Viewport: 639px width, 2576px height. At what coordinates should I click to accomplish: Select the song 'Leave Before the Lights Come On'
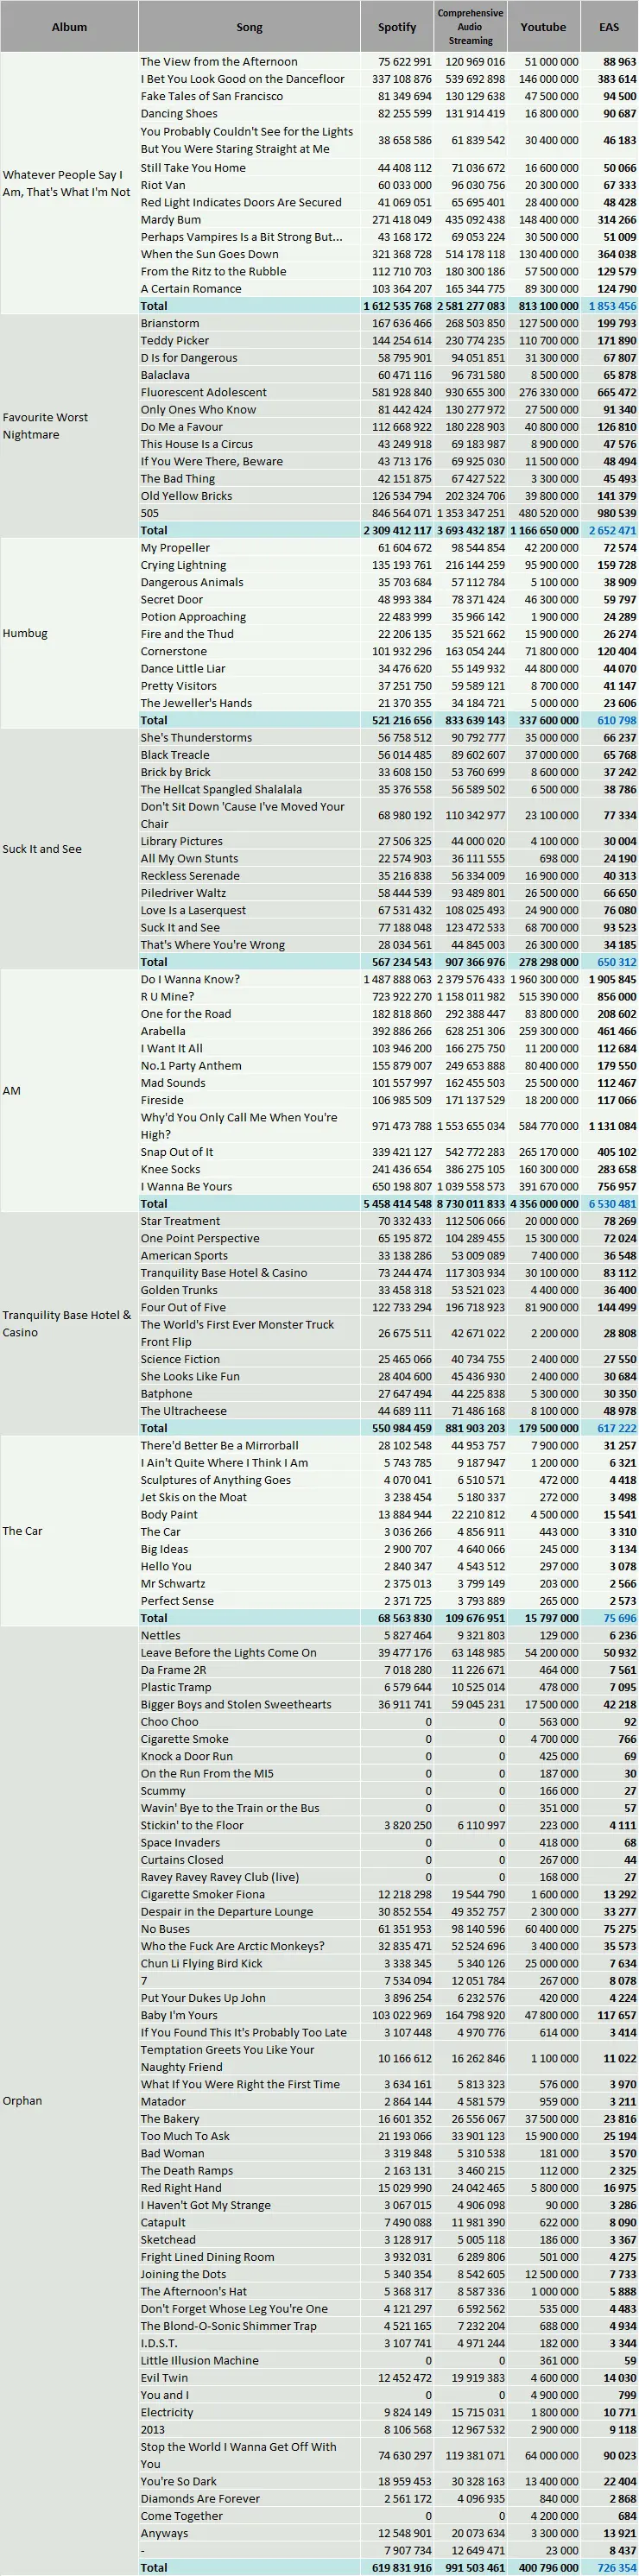(228, 1653)
